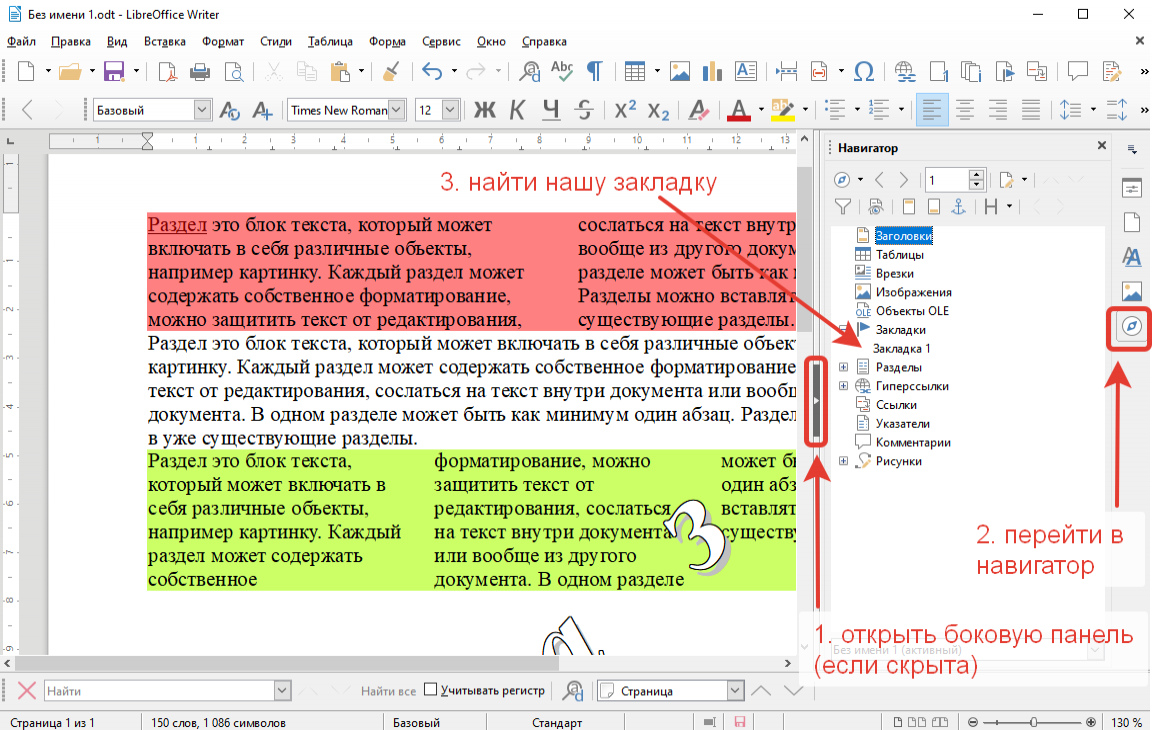Open the Вставка menu

point(165,41)
